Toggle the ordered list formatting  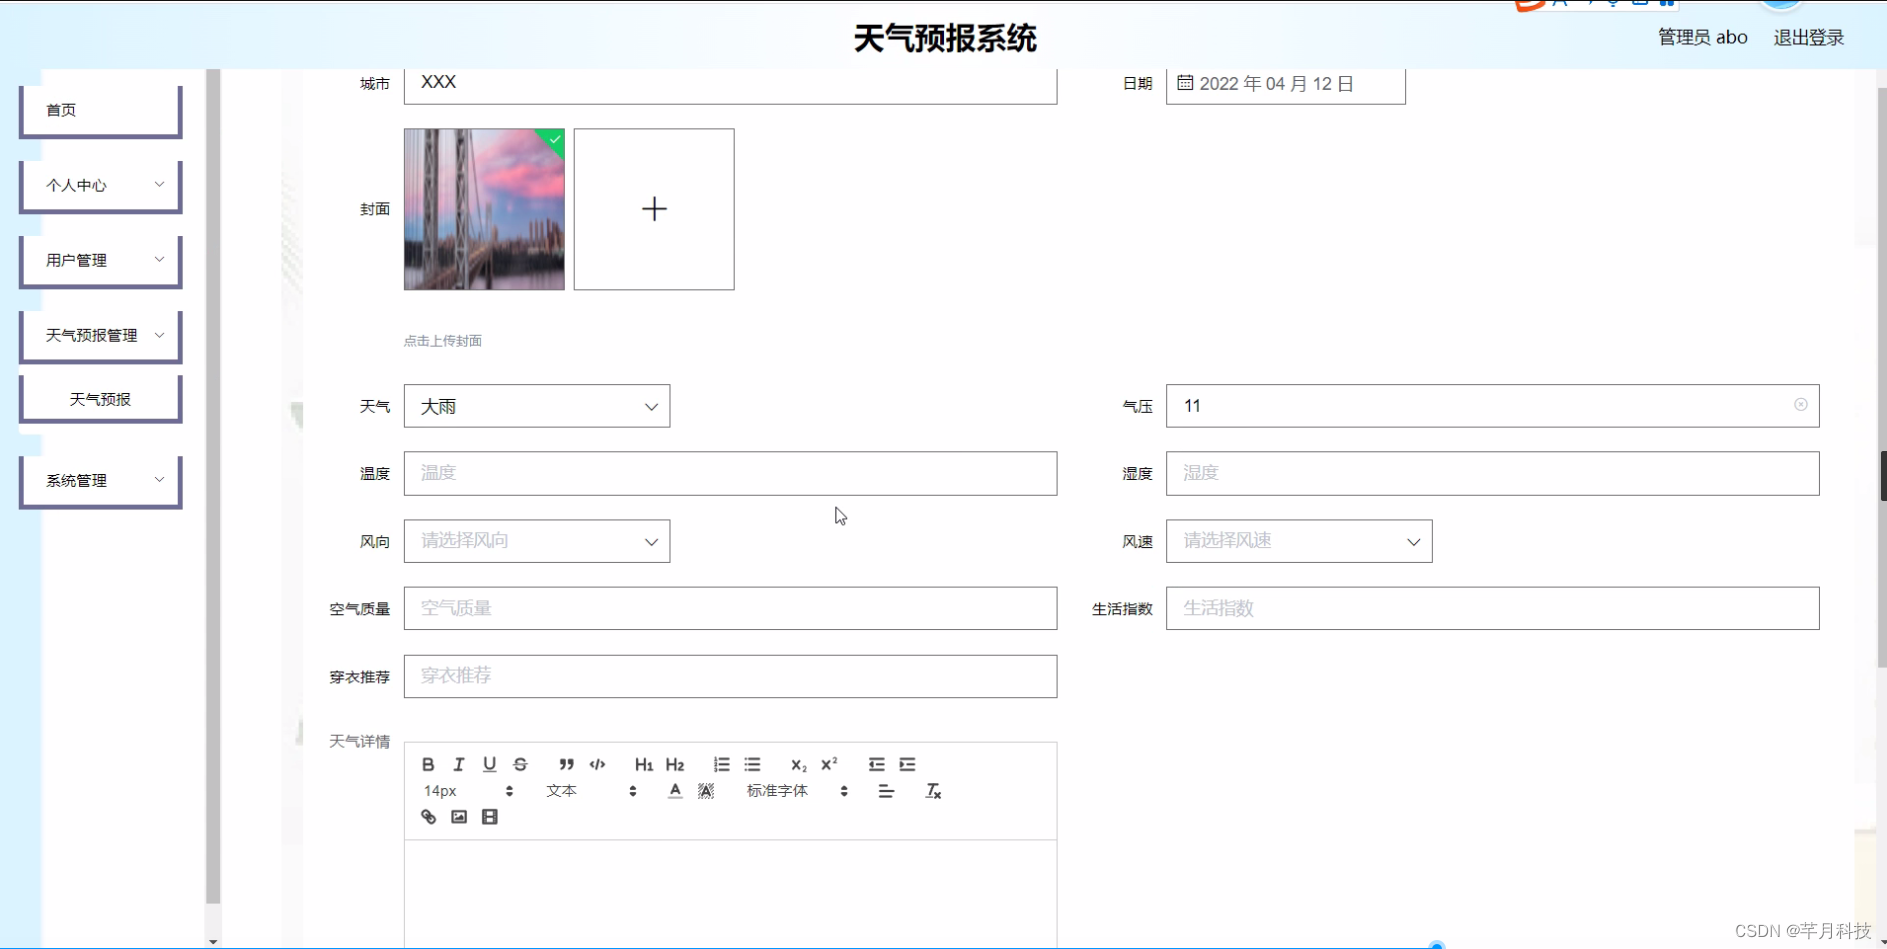click(722, 764)
